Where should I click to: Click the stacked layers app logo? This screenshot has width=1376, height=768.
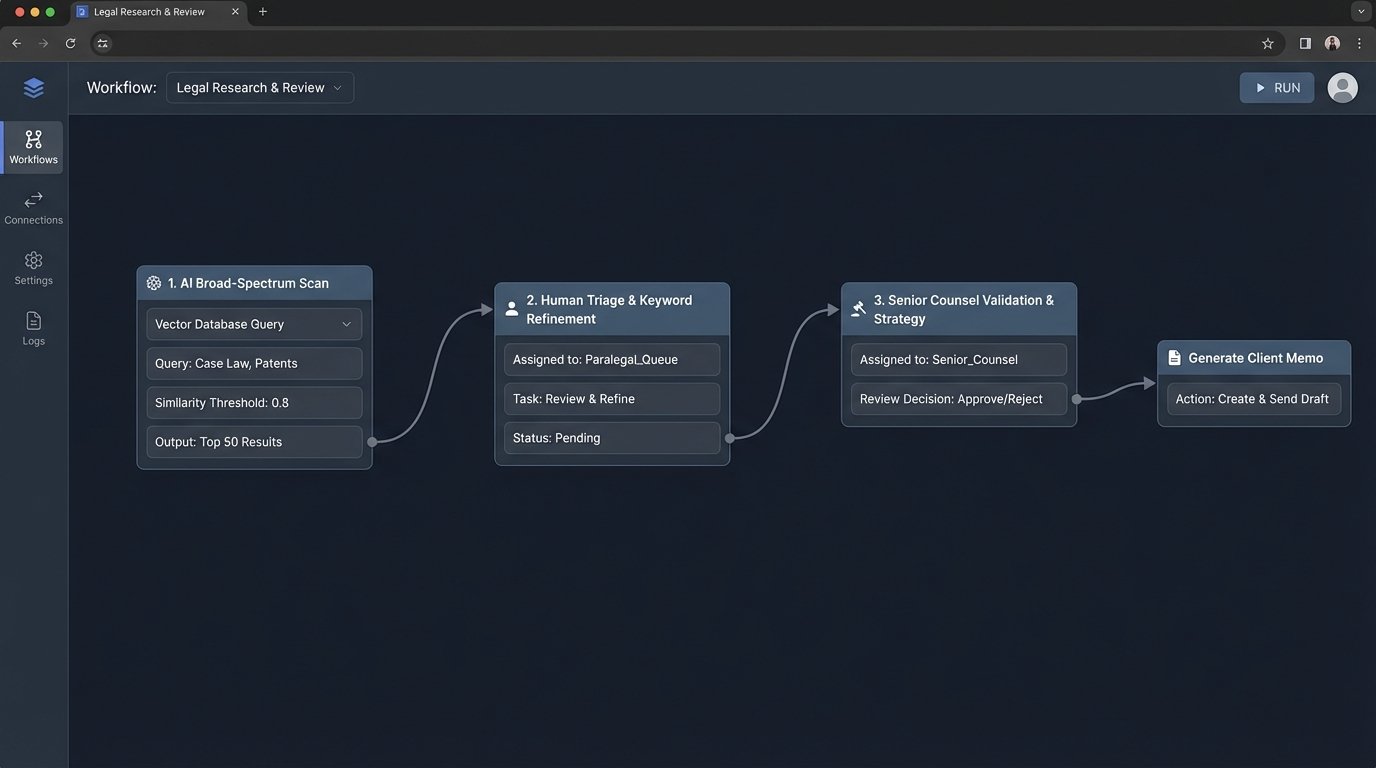tap(33, 88)
